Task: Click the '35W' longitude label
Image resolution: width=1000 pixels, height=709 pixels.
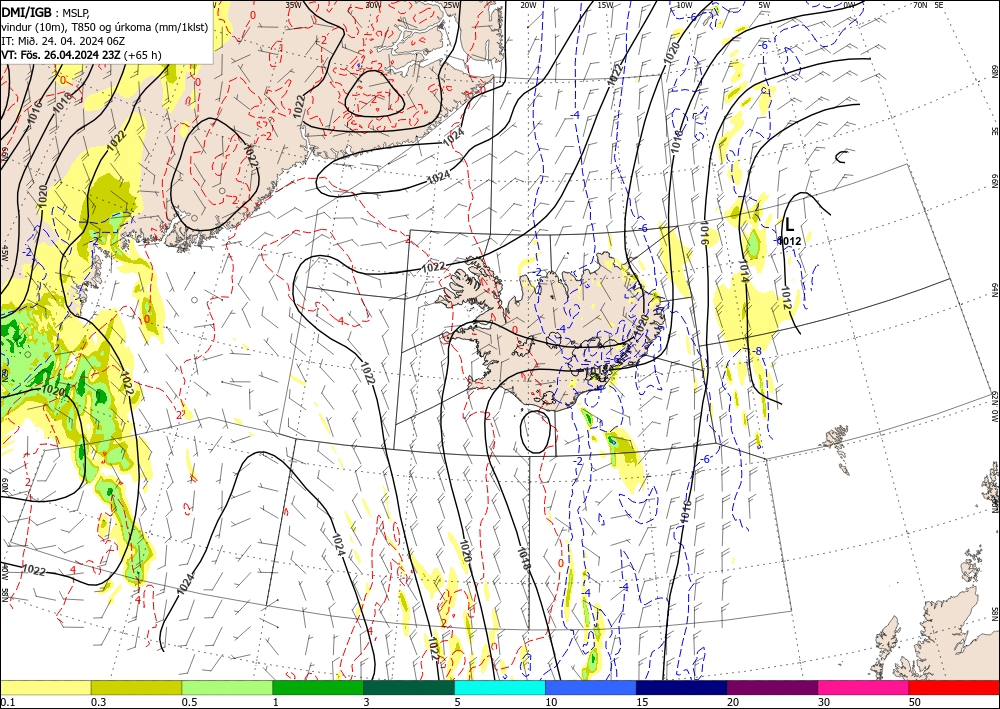Action: tap(293, 5)
